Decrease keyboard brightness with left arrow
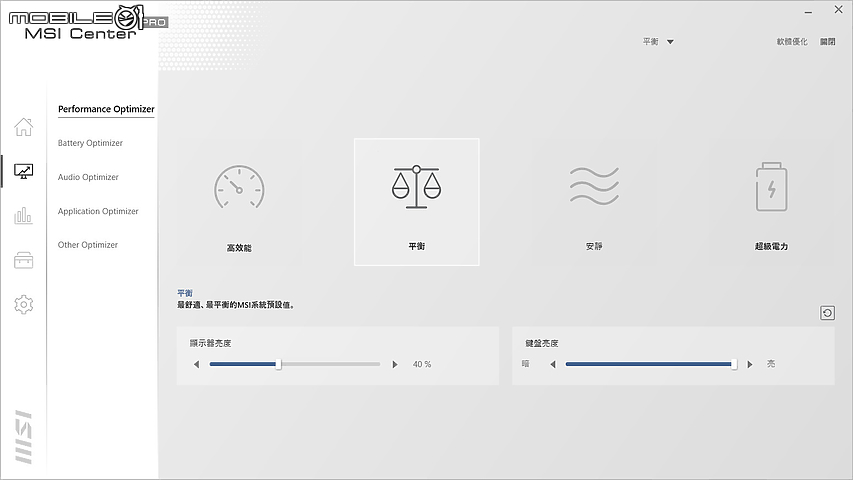 [553, 364]
